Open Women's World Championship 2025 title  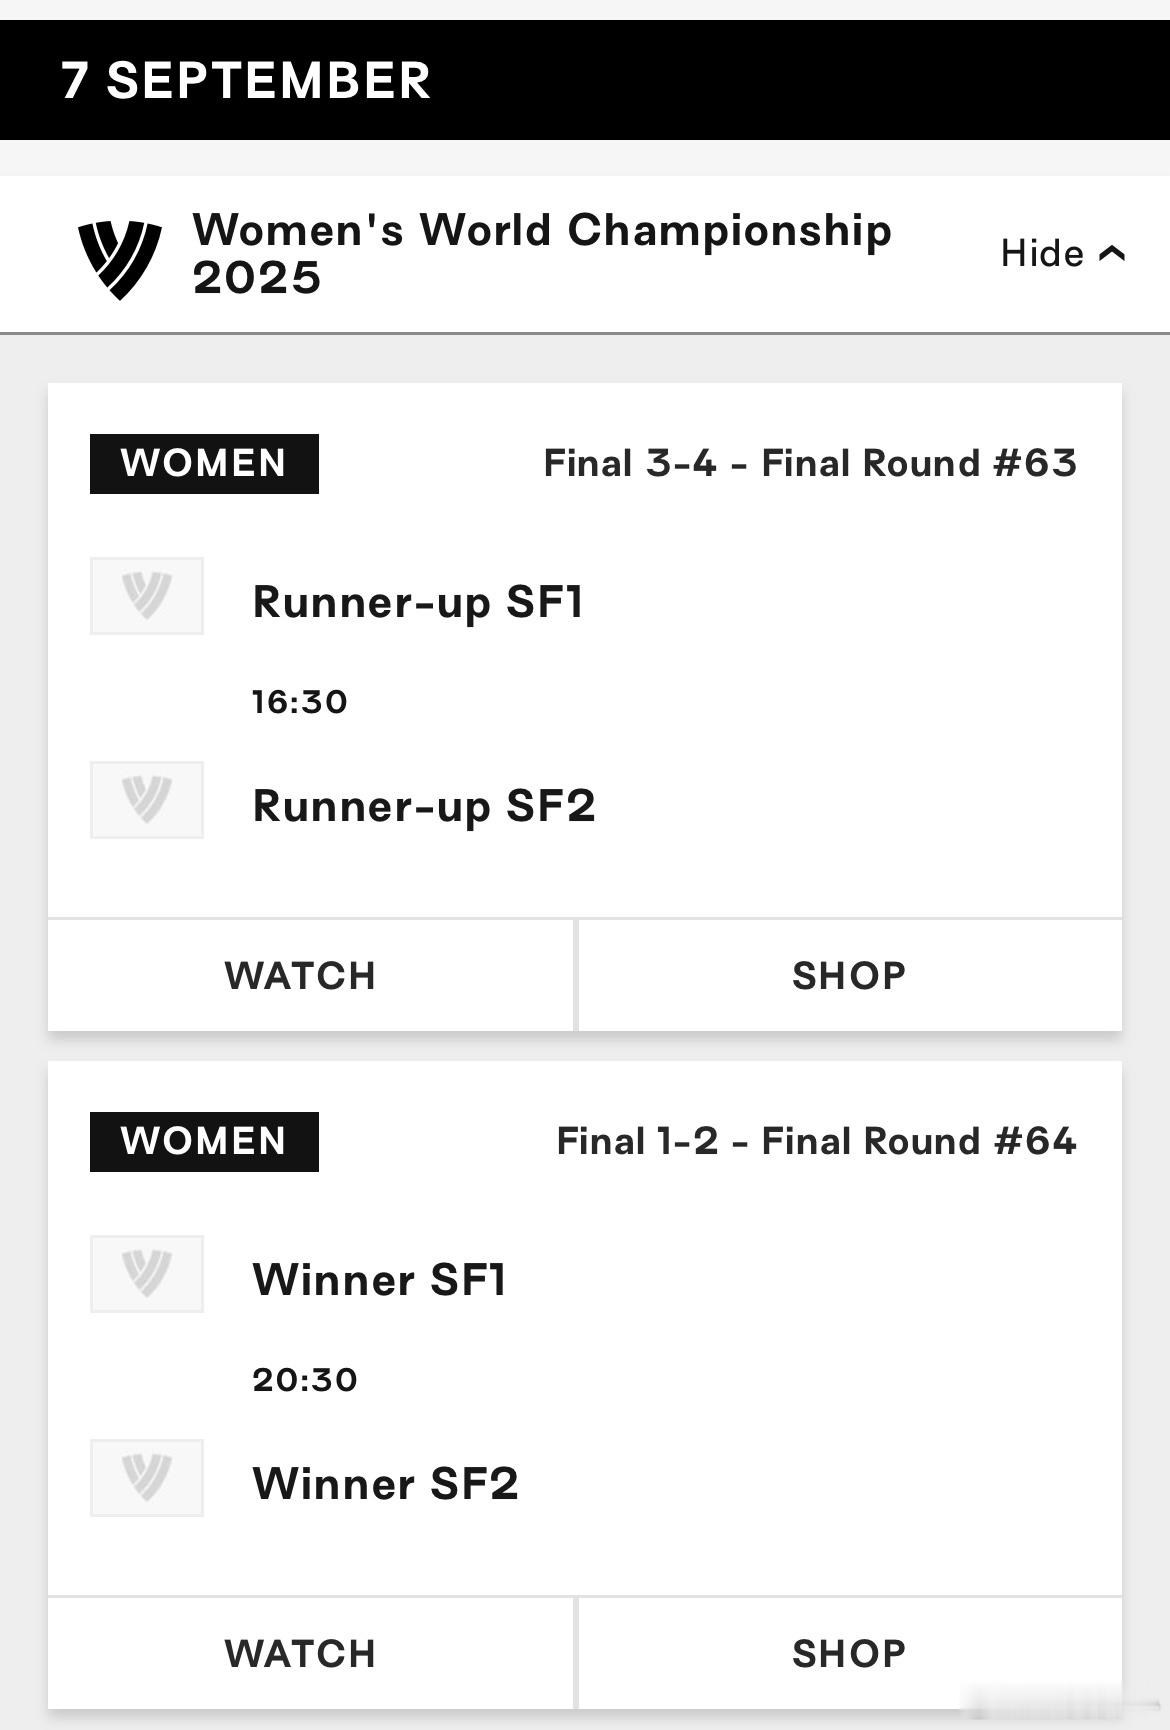[541, 254]
